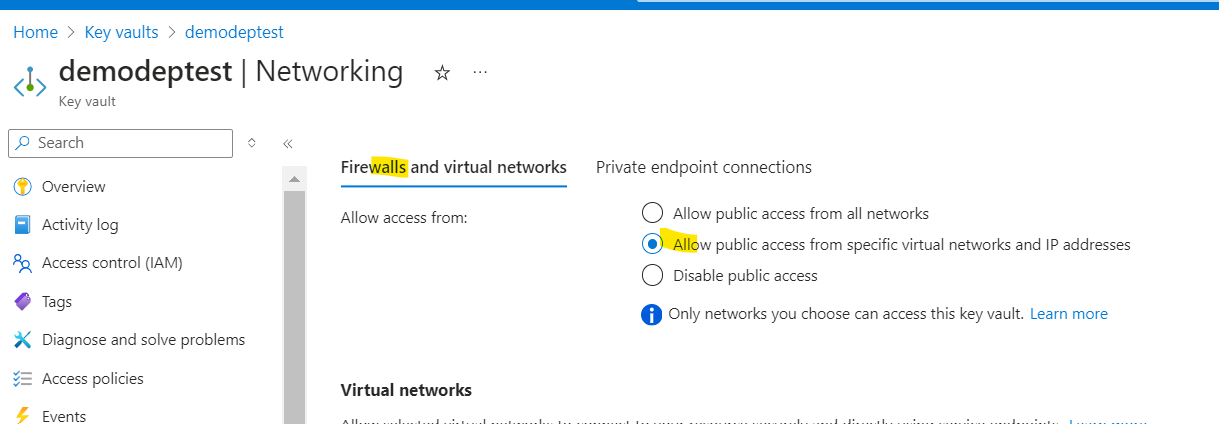Click the Activity log icon
This screenshot has height=424, width=1219.
23,225
